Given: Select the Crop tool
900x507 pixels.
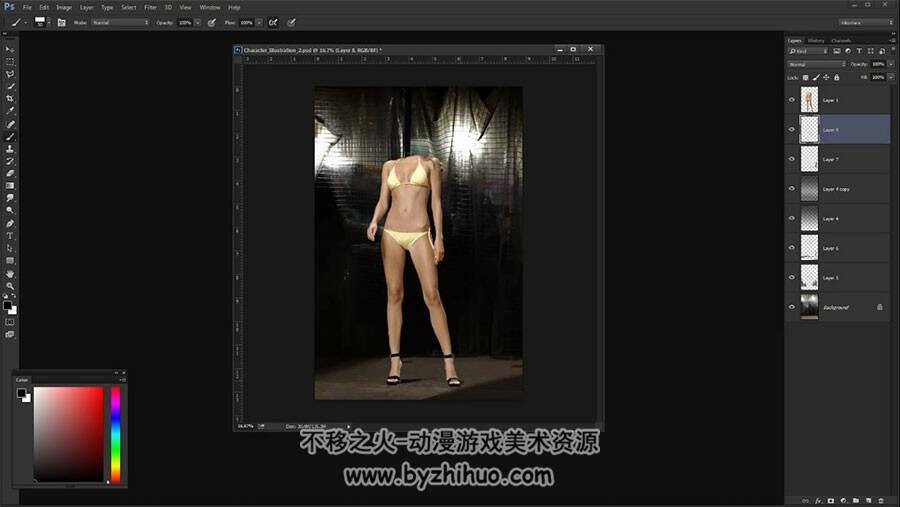Looking at the screenshot, I should coord(10,99).
